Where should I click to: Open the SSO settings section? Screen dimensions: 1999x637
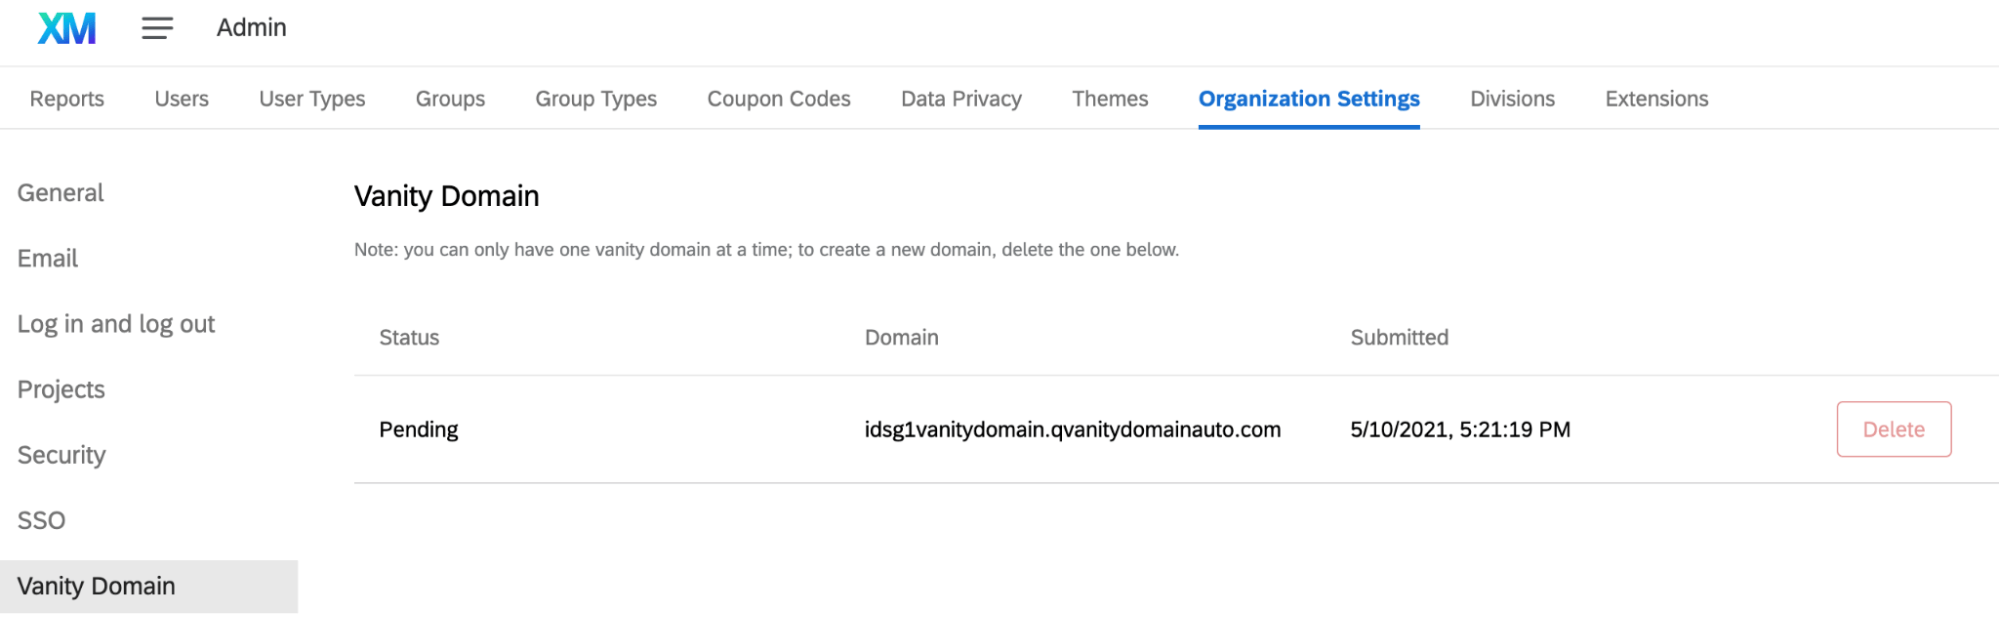pyautogui.click(x=41, y=520)
